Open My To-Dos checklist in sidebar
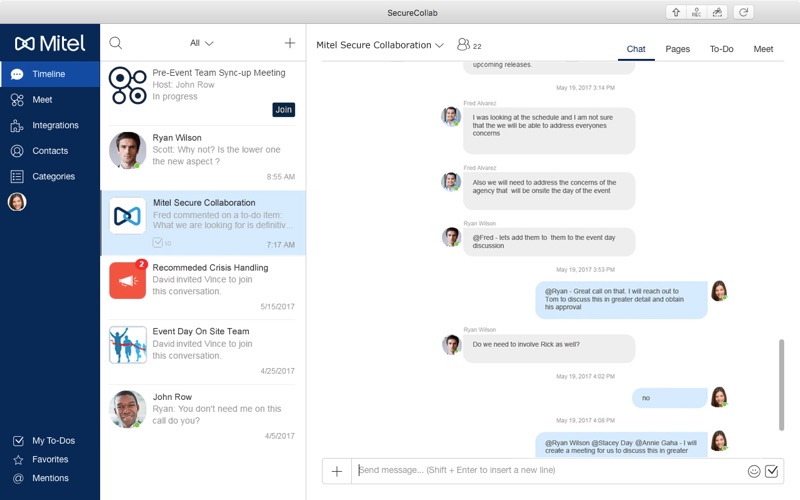This screenshot has height=500, width=800. [x=50, y=440]
